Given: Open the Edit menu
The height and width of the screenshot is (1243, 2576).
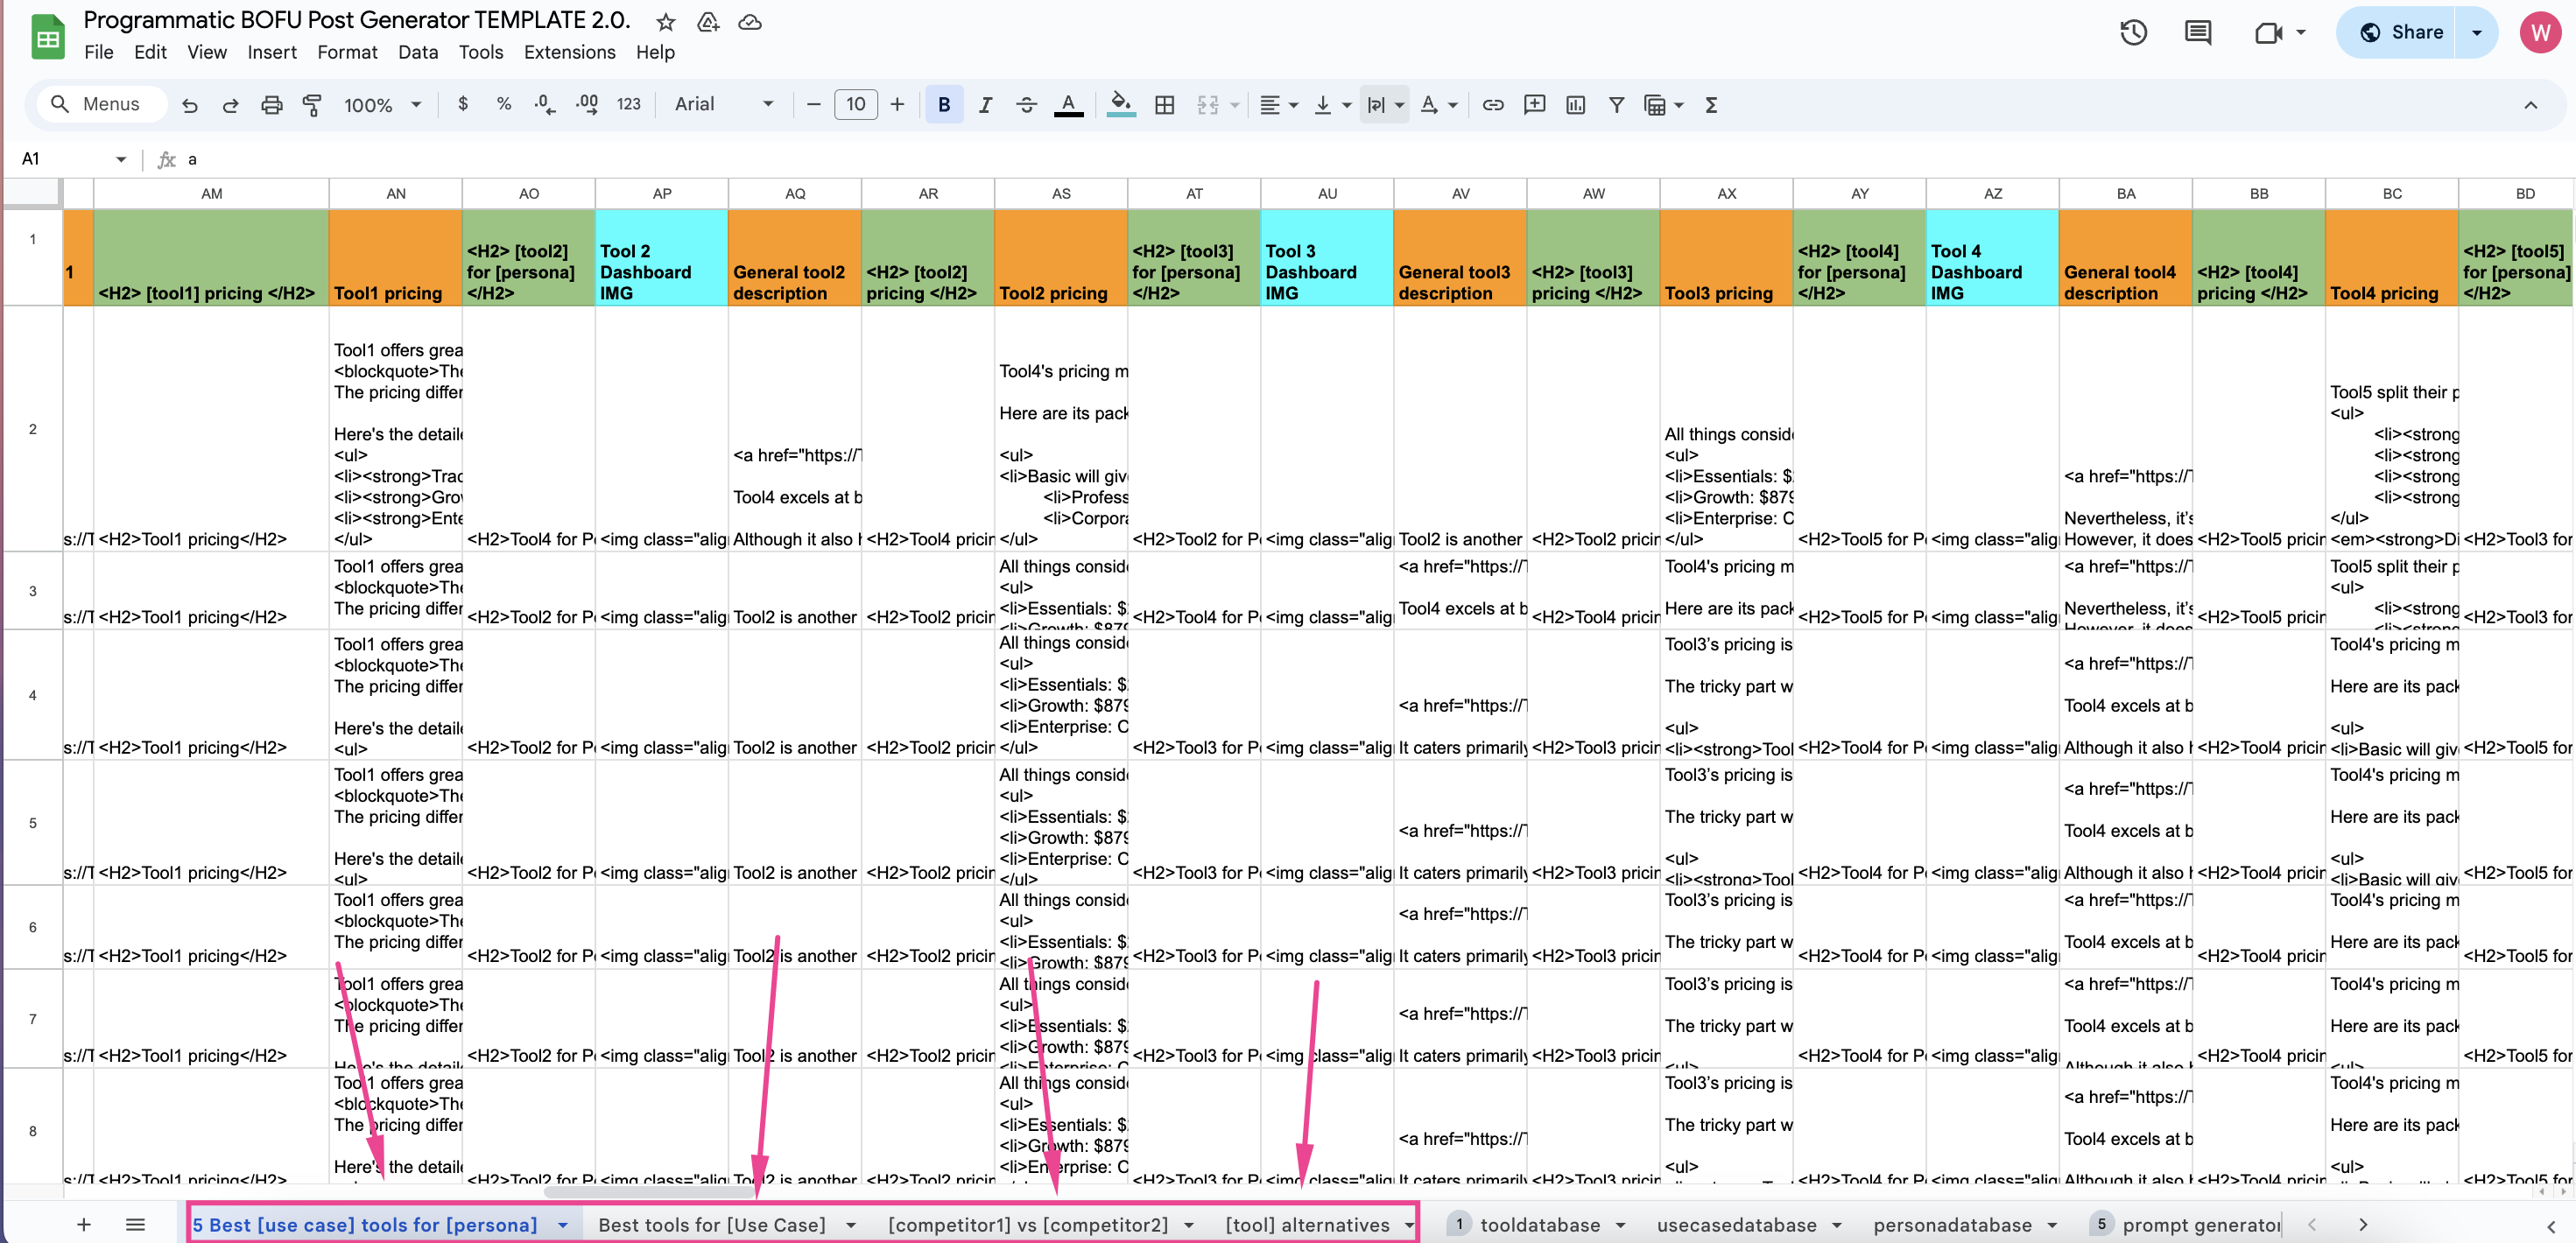Looking at the screenshot, I should tap(150, 52).
